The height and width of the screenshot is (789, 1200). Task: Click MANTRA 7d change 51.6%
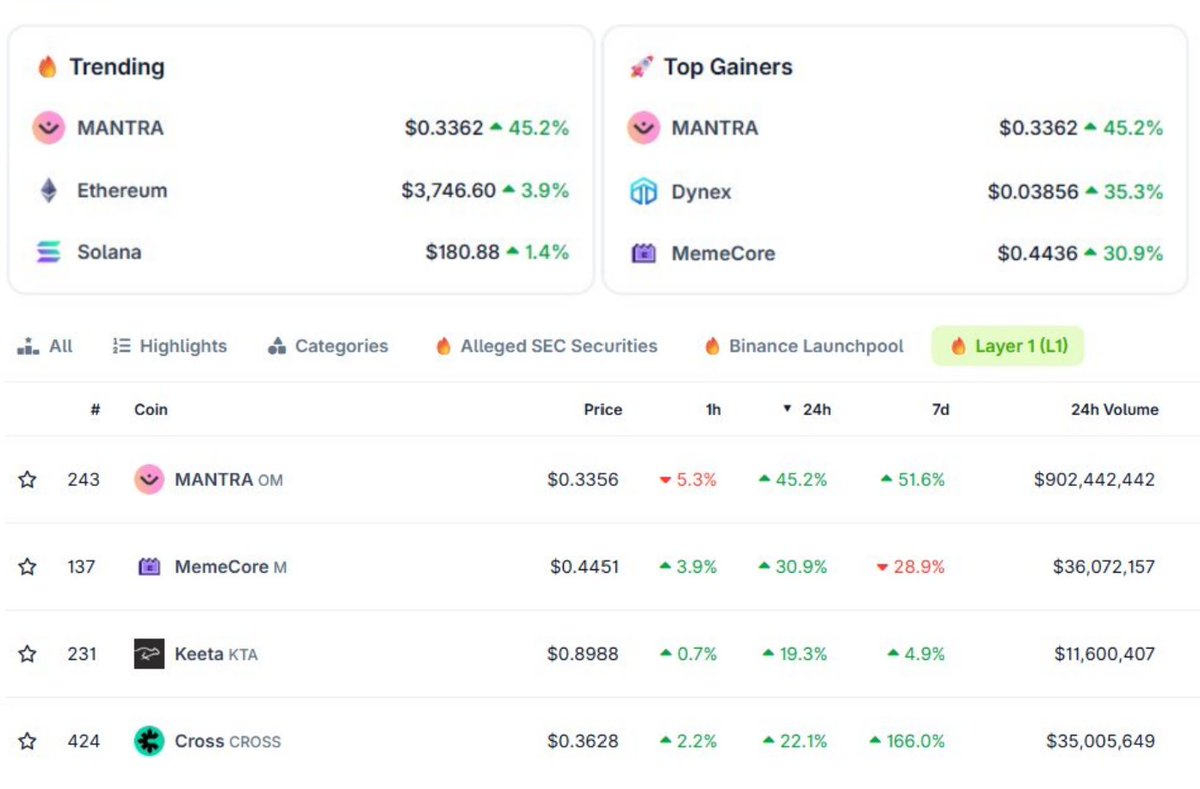coord(912,480)
